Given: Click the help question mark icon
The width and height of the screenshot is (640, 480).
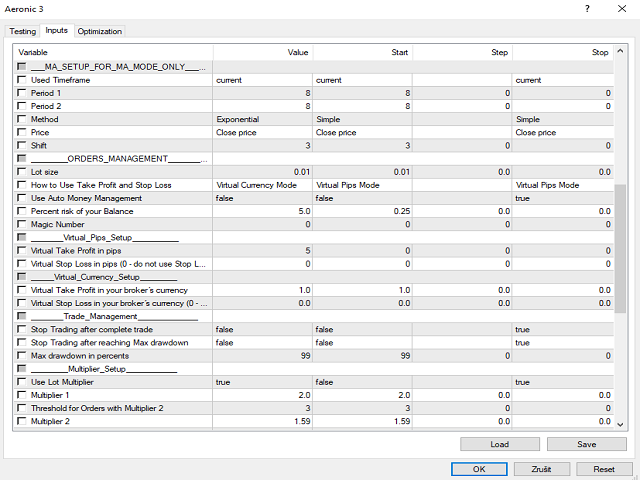Looking at the screenshot, I should 587,9.
